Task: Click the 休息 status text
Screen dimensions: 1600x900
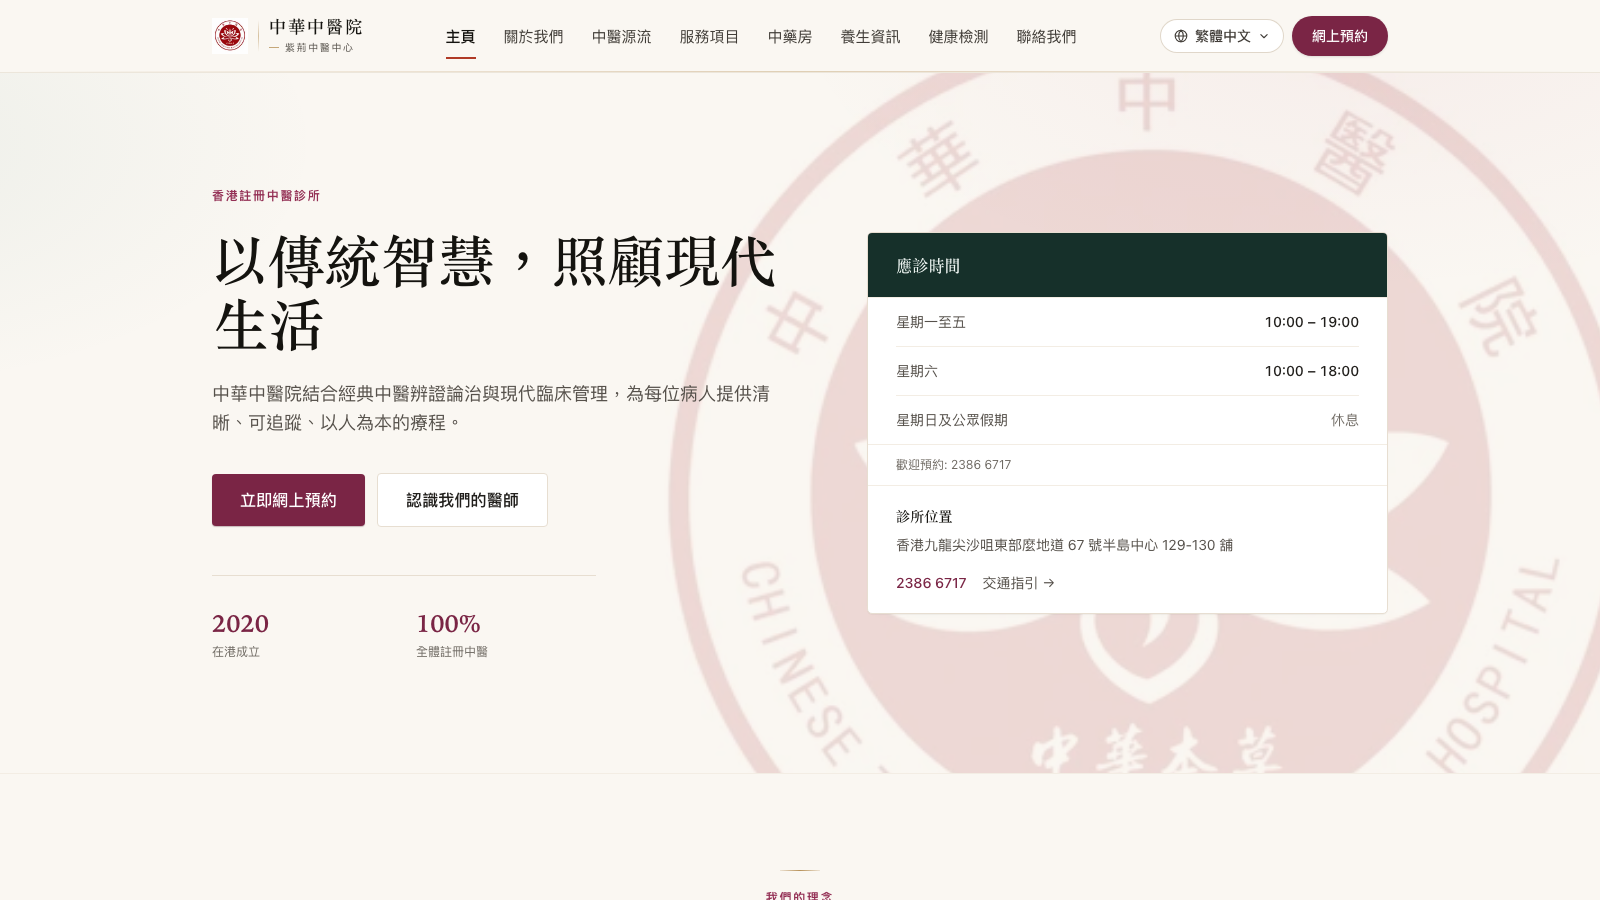Action: (x=1345, y=420)
